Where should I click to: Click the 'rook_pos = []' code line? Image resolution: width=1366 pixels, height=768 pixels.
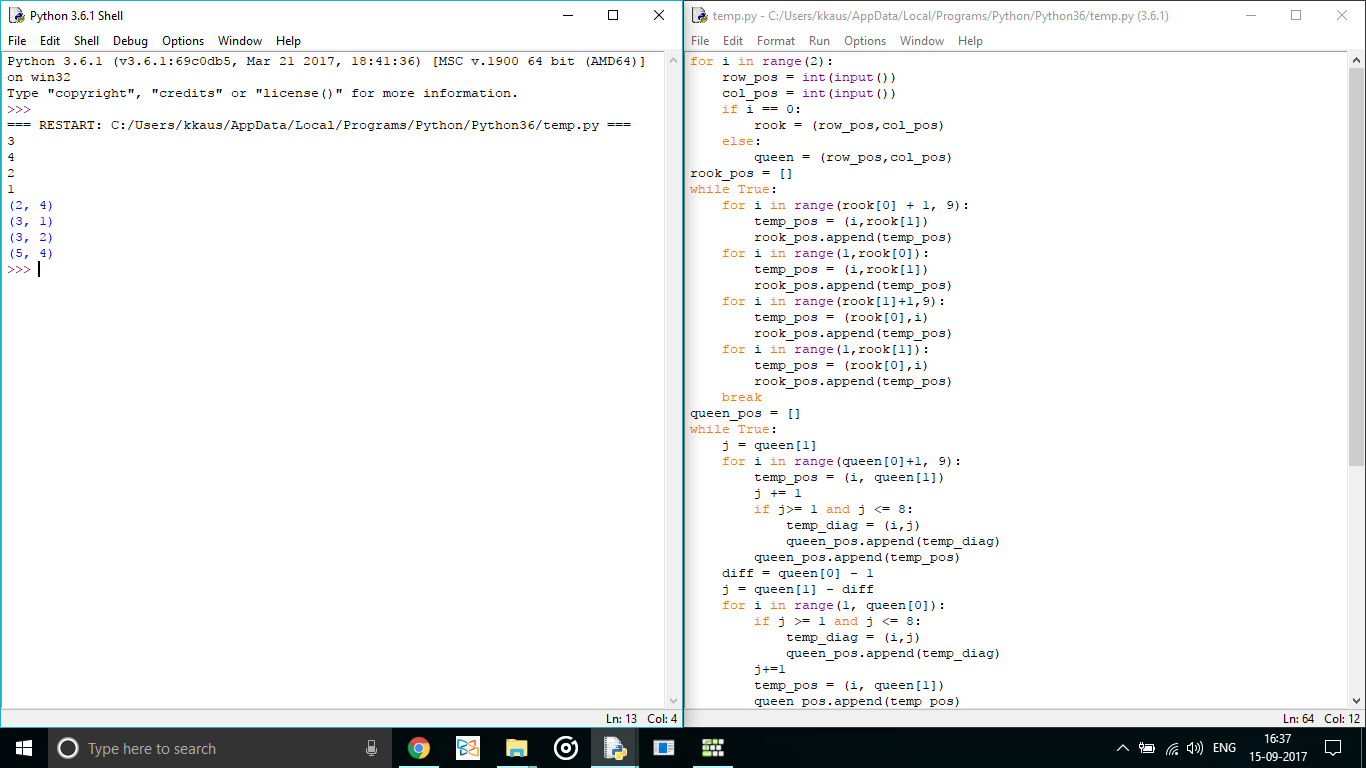pos(741,173)
